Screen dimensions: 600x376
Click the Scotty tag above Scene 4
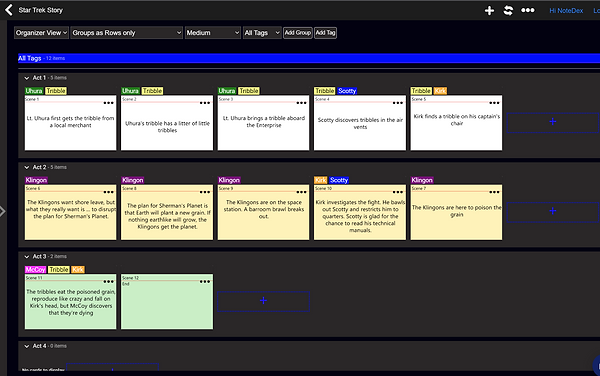click(347, 91)
